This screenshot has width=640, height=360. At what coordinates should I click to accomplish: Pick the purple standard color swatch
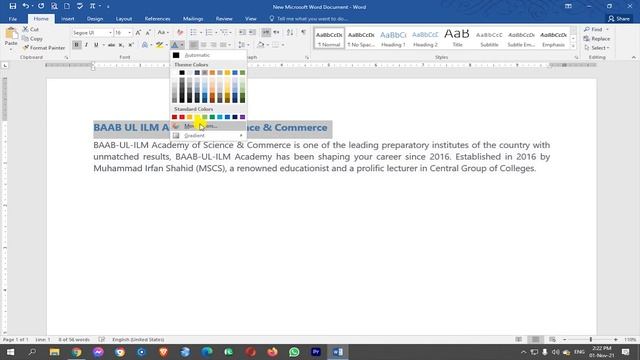tap(242, 117)
